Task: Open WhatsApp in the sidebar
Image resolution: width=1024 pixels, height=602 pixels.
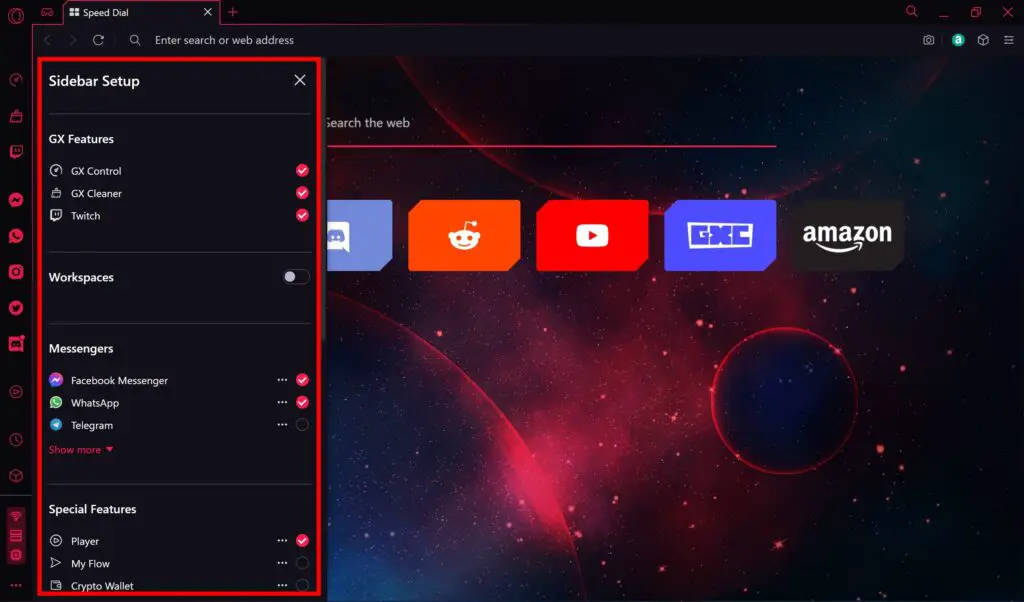Action: tap(16, 236)
